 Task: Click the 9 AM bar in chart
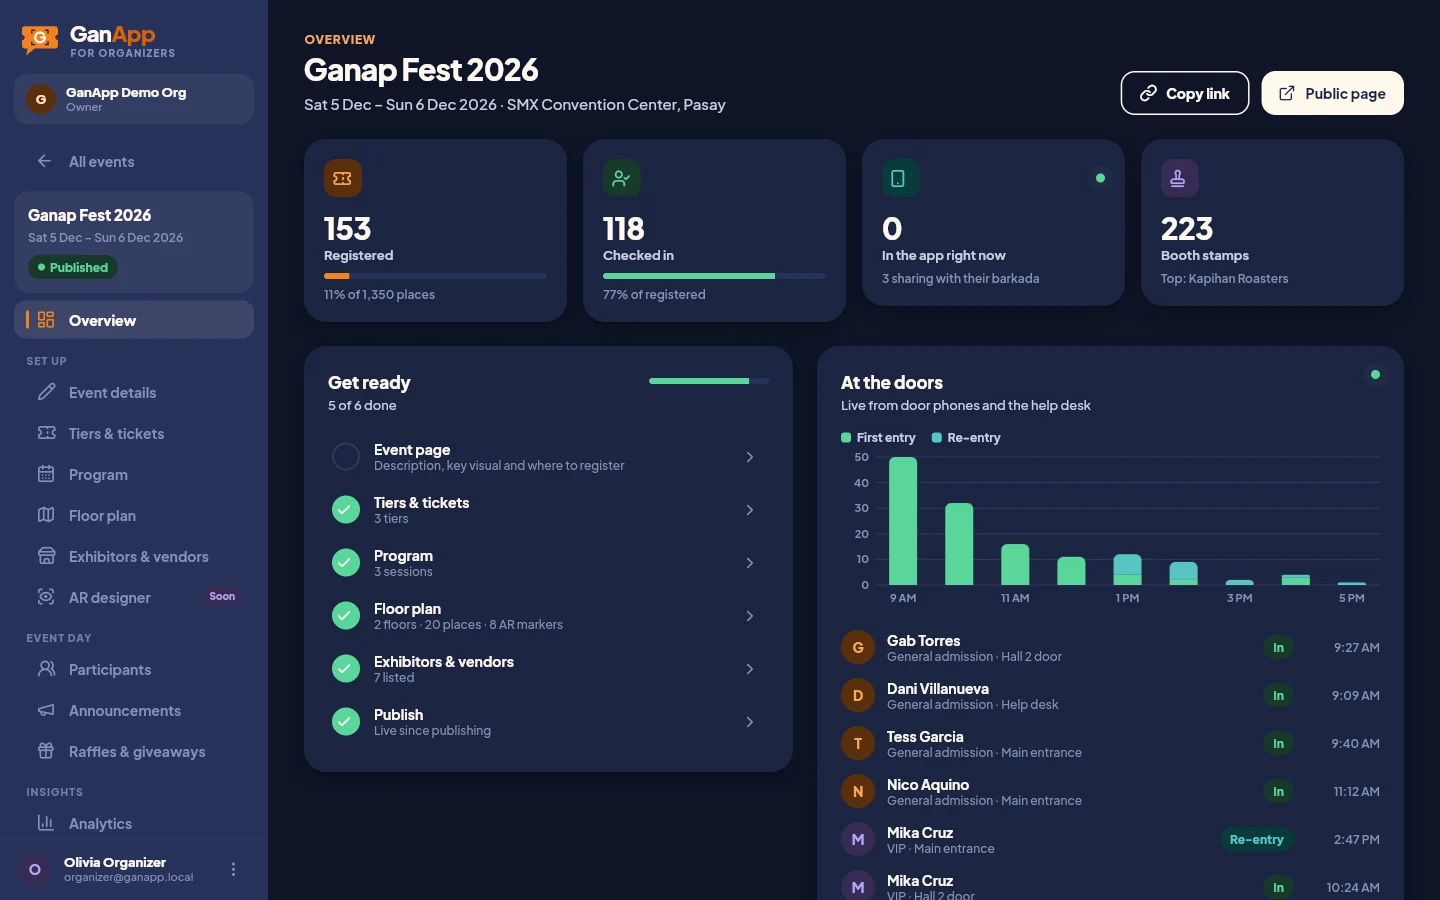[903, 521]
